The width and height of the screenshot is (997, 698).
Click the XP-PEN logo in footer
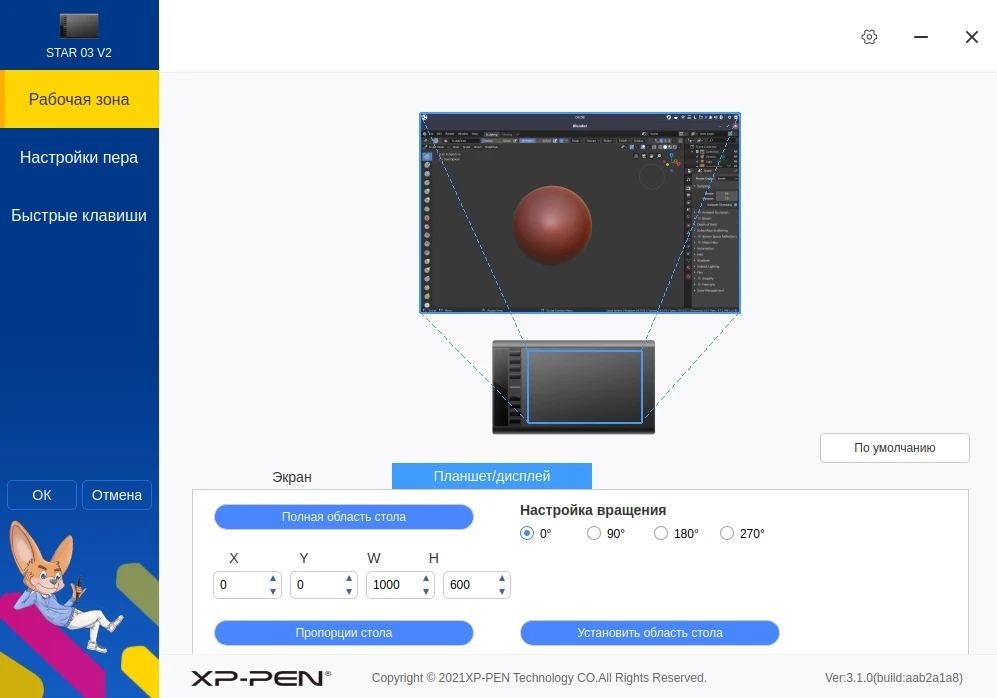(x=261, y=678)
